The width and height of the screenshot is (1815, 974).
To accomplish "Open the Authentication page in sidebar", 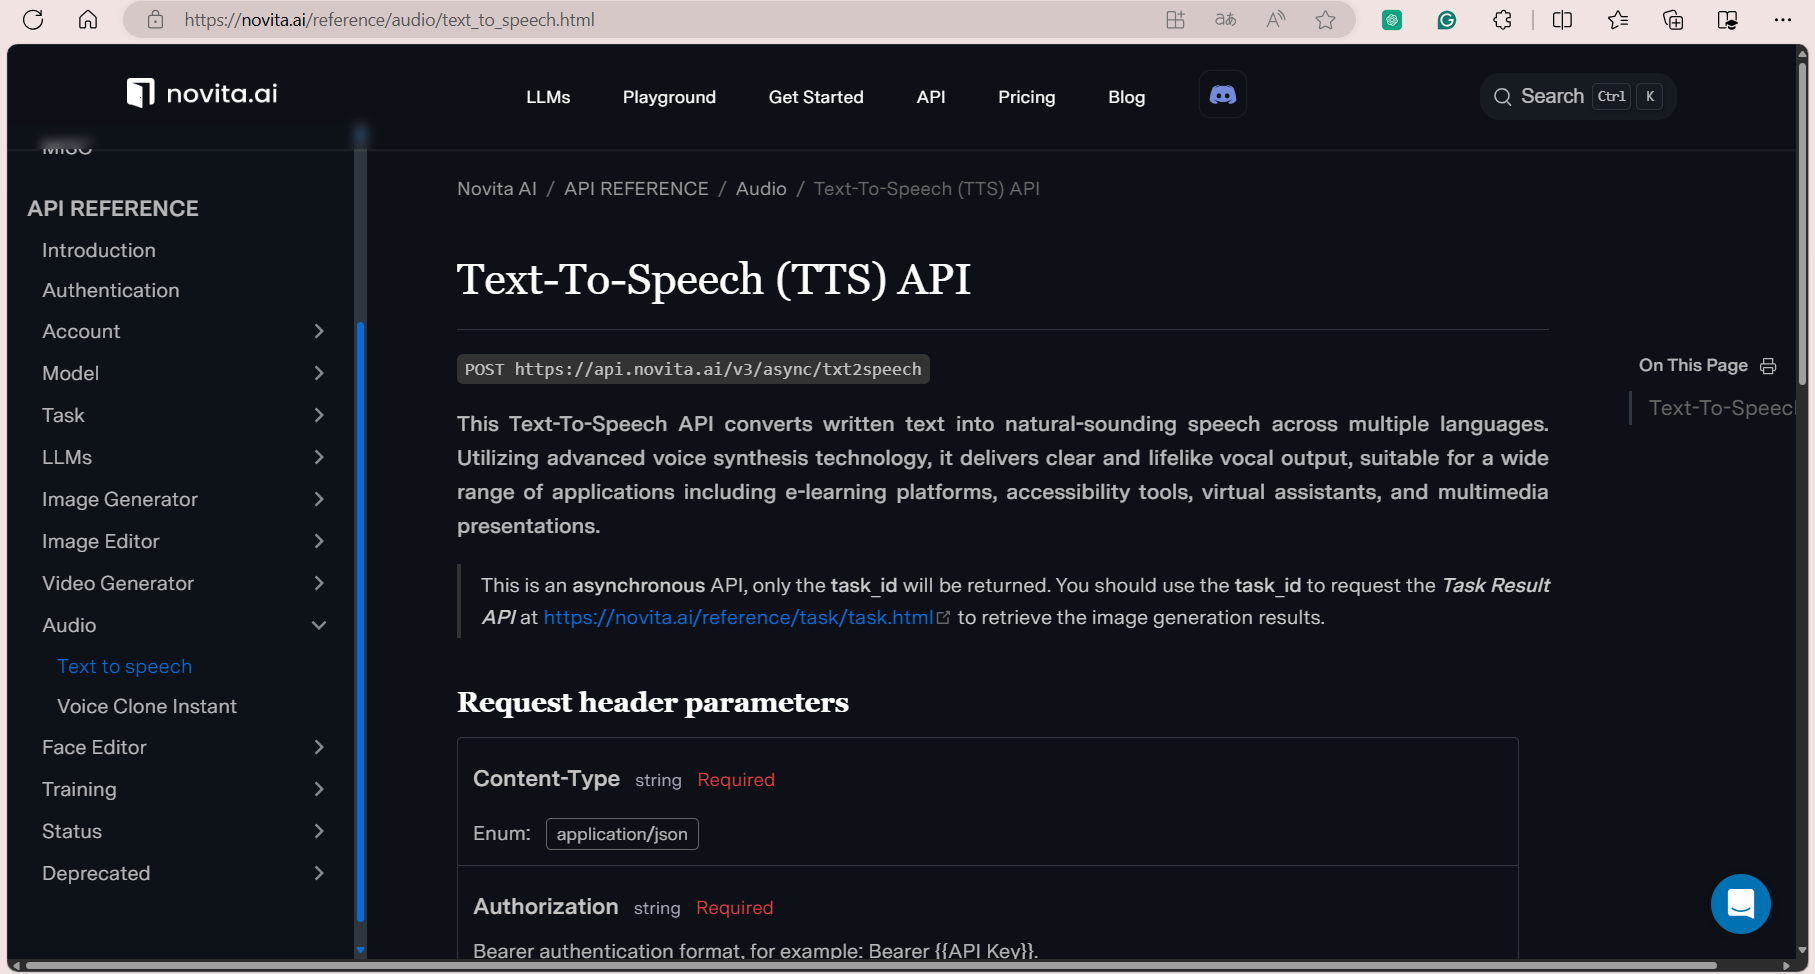I will tap(111, 290).
